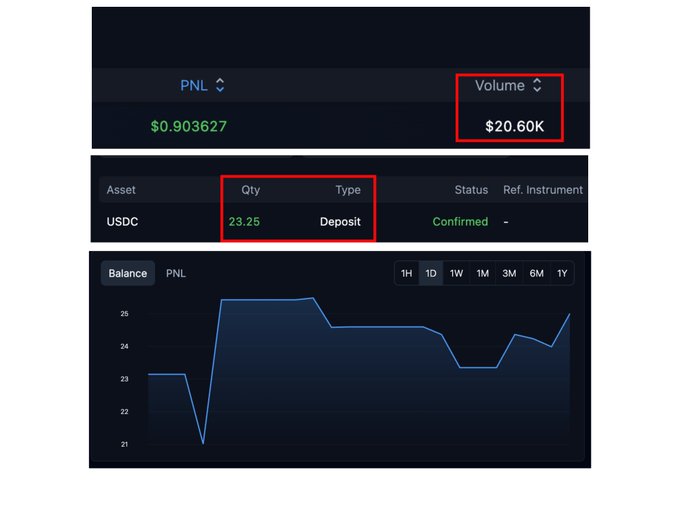
Task: Set chart range to 3M
Action: [509, 273]
